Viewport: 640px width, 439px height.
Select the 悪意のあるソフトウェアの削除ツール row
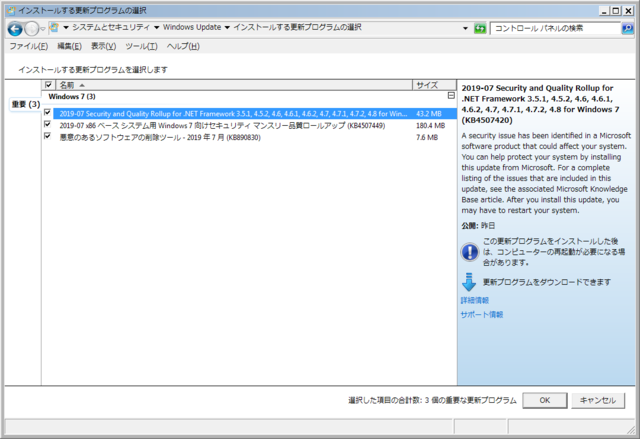point(255,137)
